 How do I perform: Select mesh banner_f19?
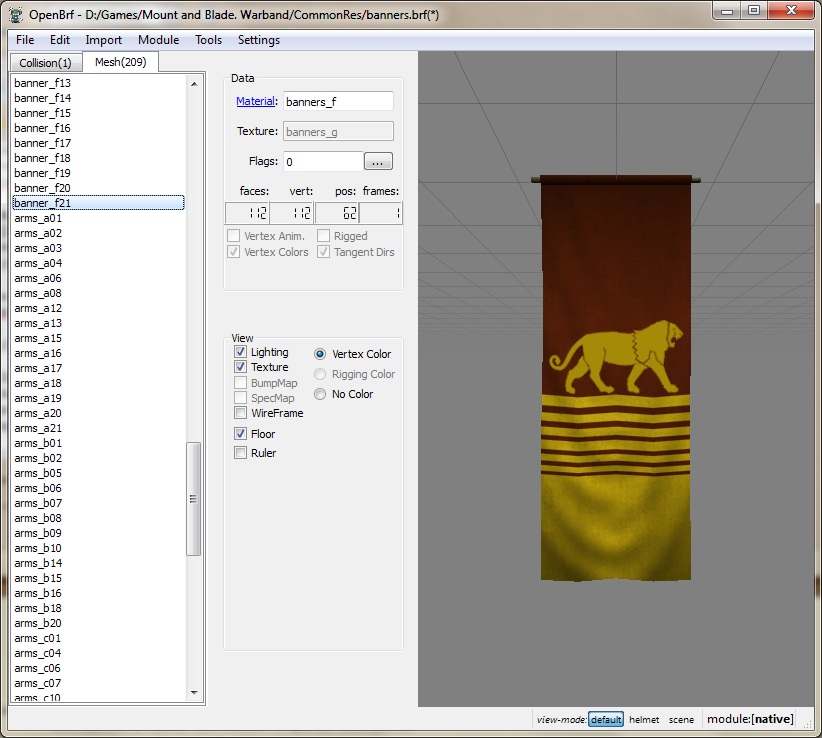pos(99,173)
